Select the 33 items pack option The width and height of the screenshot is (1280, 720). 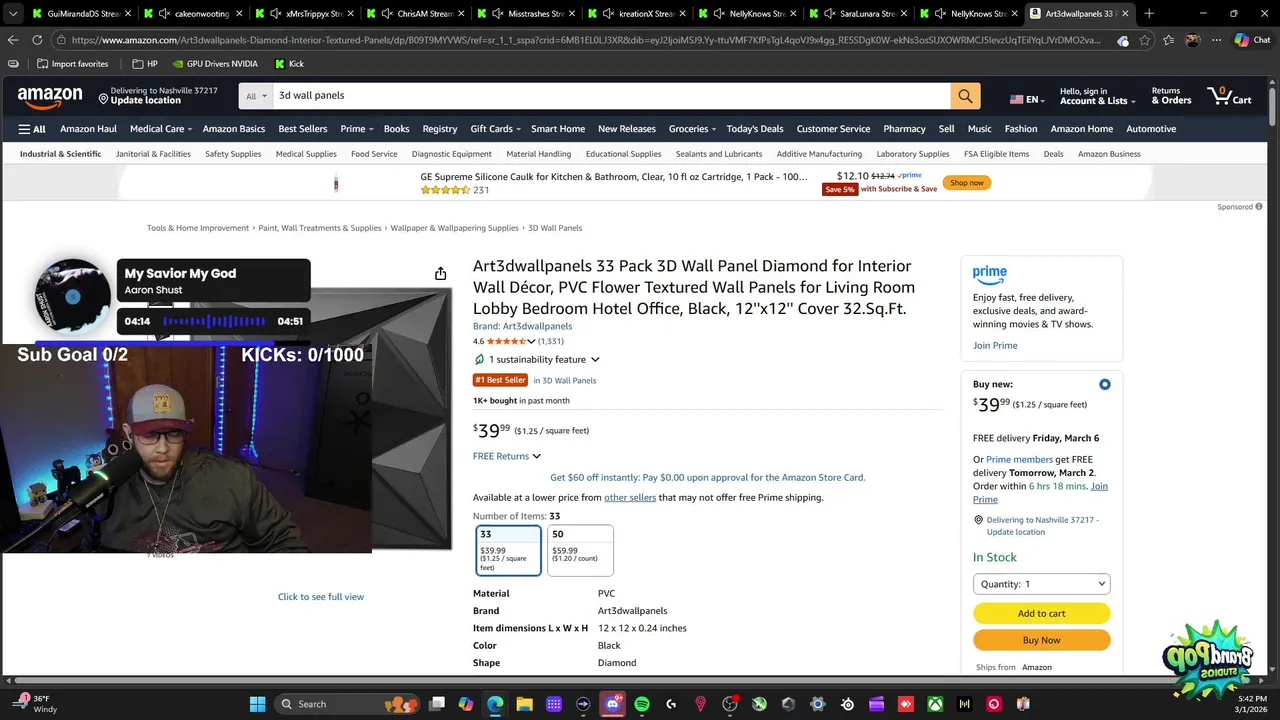[x=509, y=551]
